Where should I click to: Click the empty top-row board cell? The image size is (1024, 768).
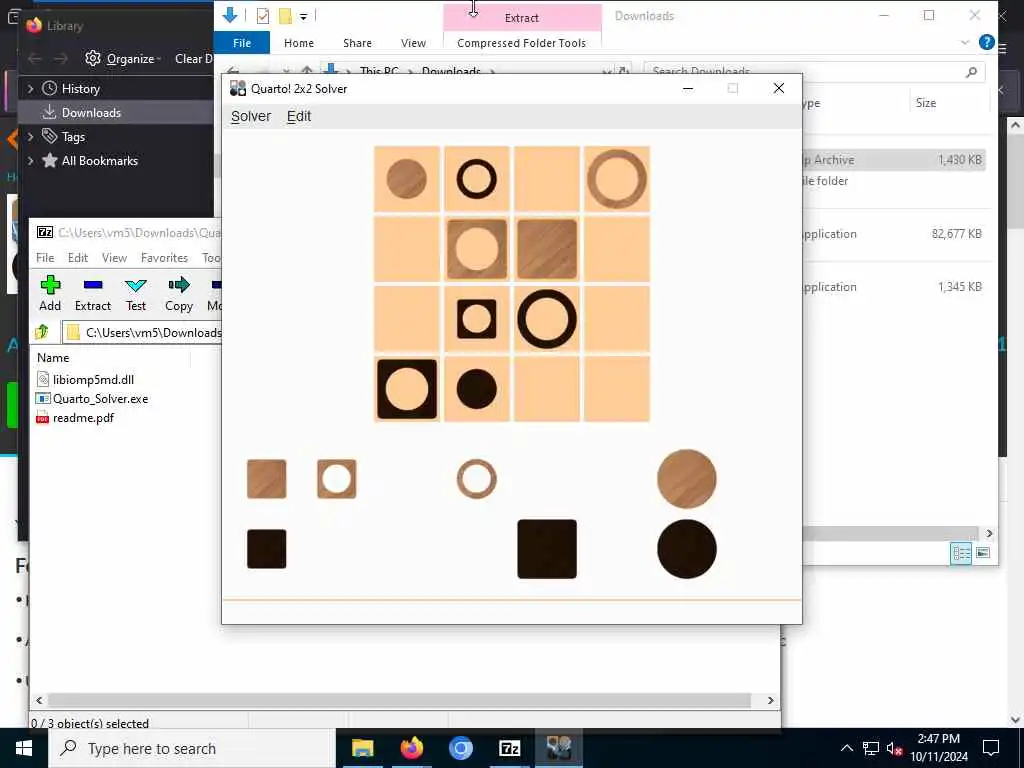pos(547,179)
